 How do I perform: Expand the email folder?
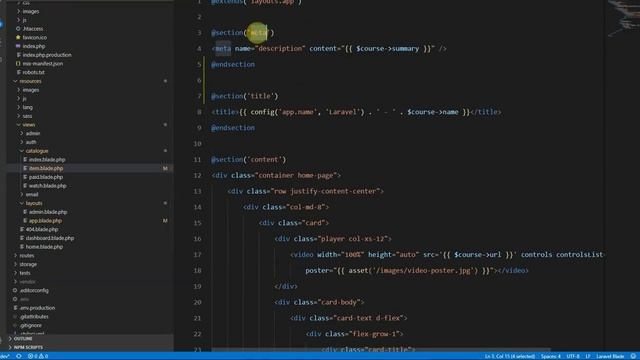(32, 194)
